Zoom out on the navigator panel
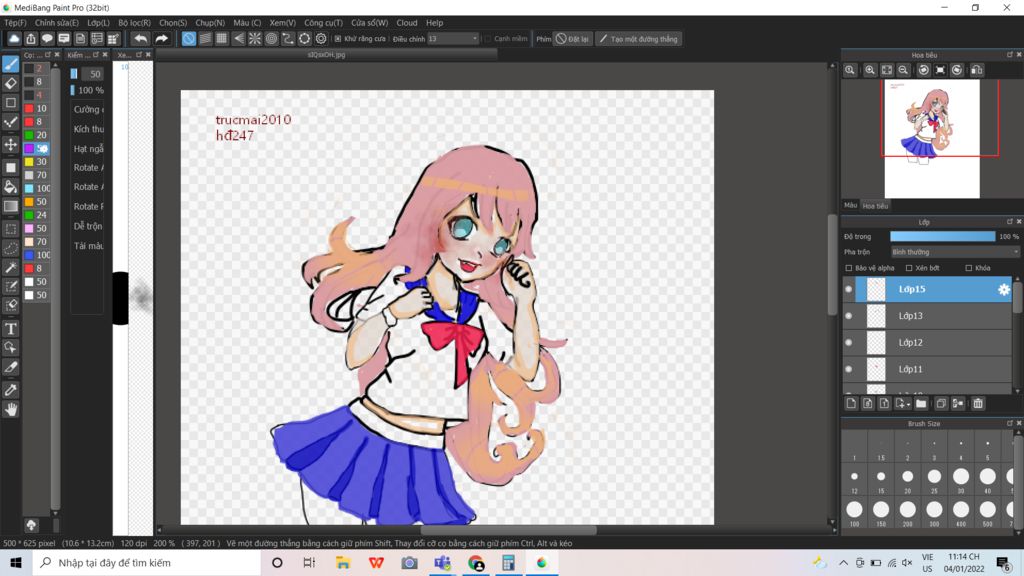 (x=903, y=70)
